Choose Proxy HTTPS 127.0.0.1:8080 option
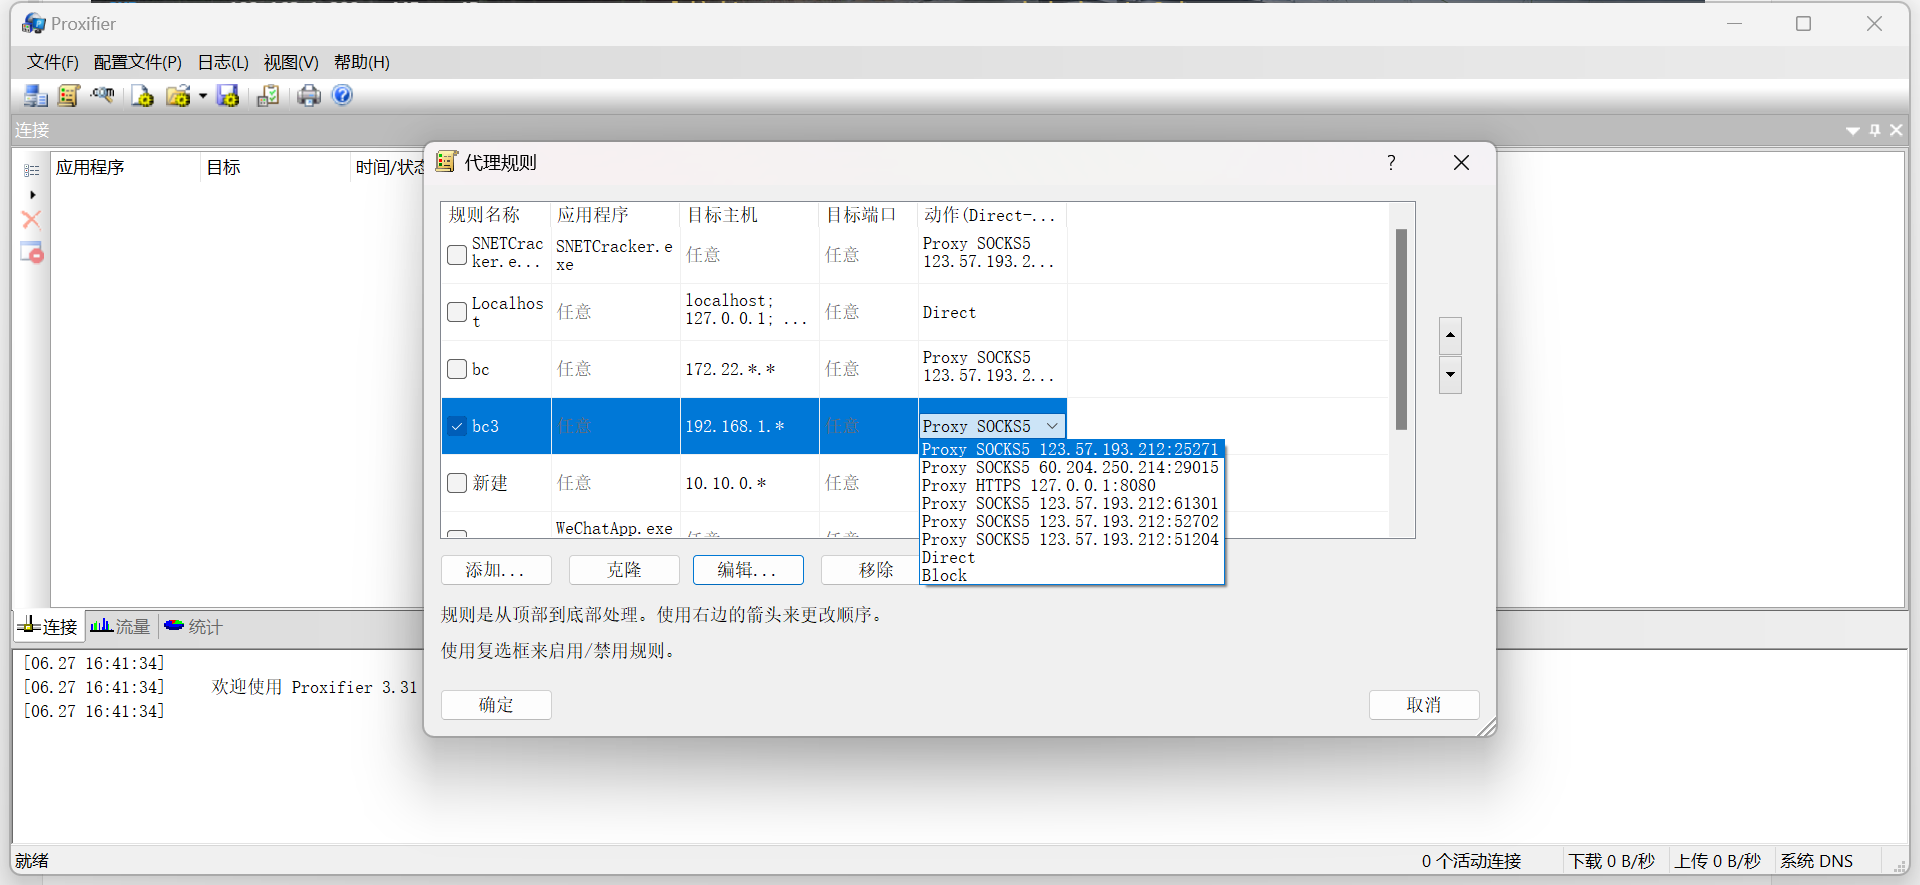 pos(1071,485)
